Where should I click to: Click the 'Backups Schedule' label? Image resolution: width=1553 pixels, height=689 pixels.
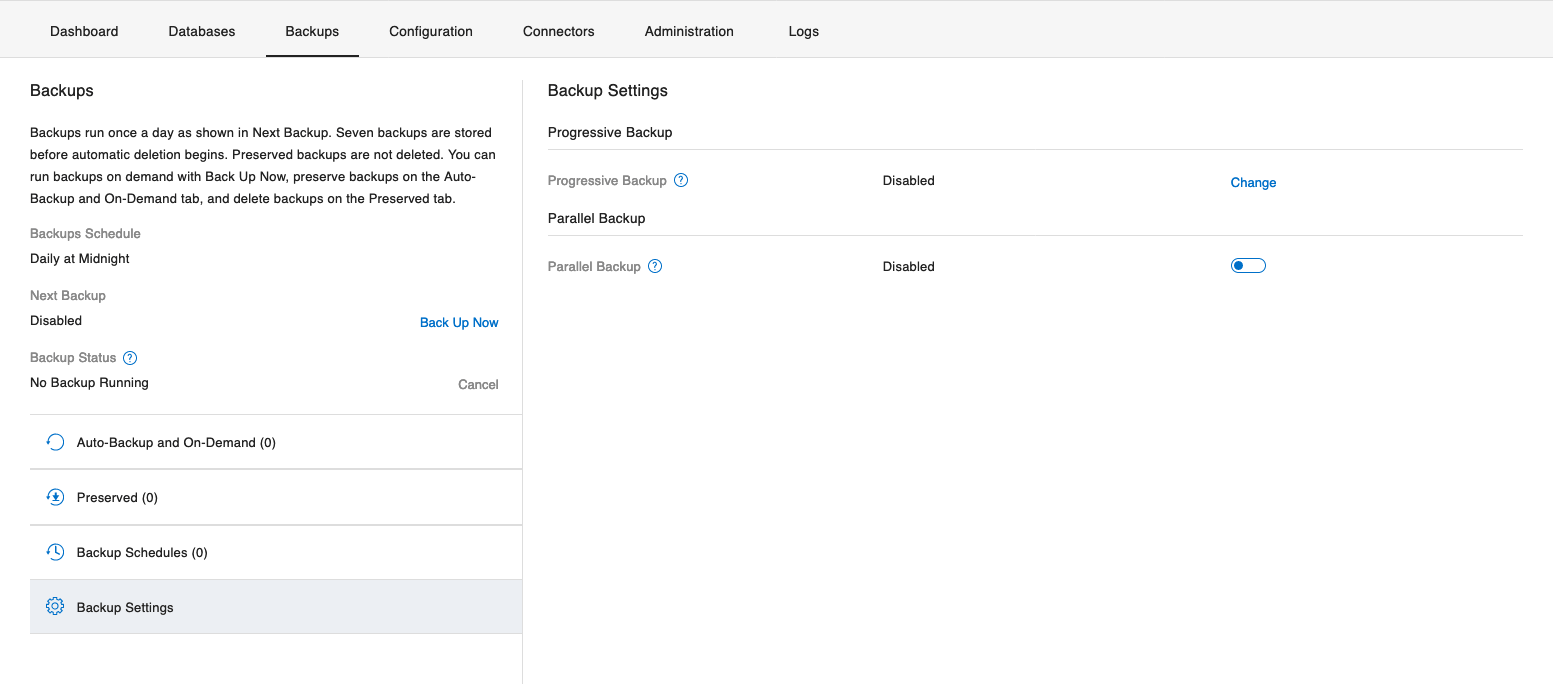[85, 233]
